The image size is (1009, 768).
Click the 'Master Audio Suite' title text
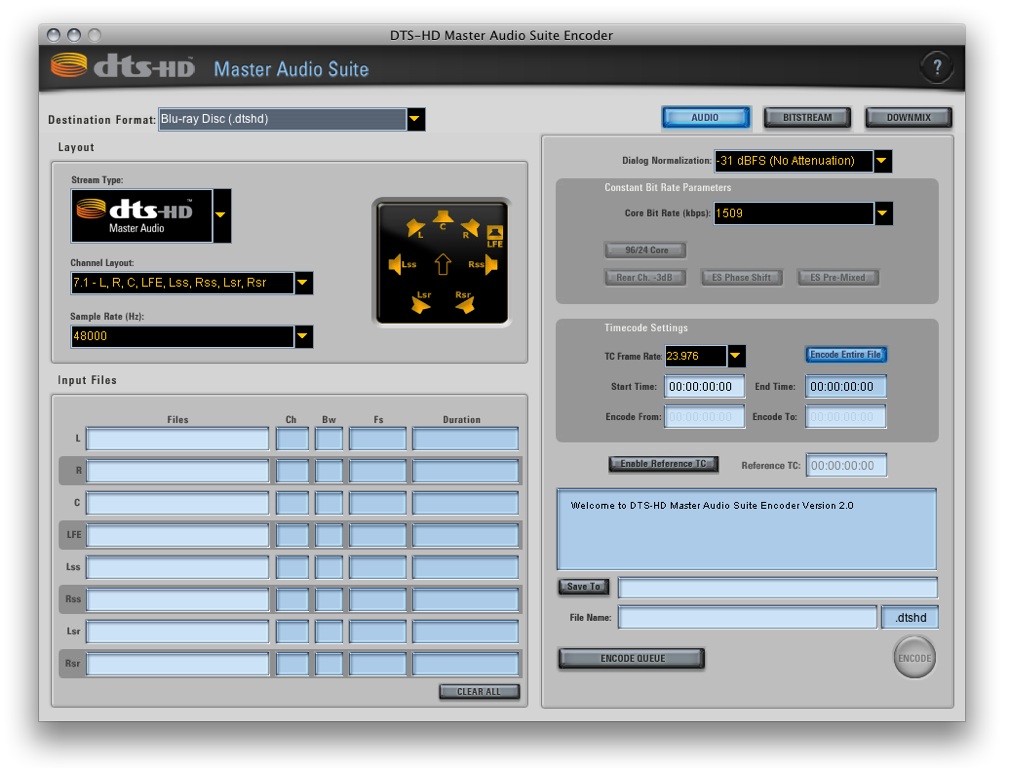[292, 69]
